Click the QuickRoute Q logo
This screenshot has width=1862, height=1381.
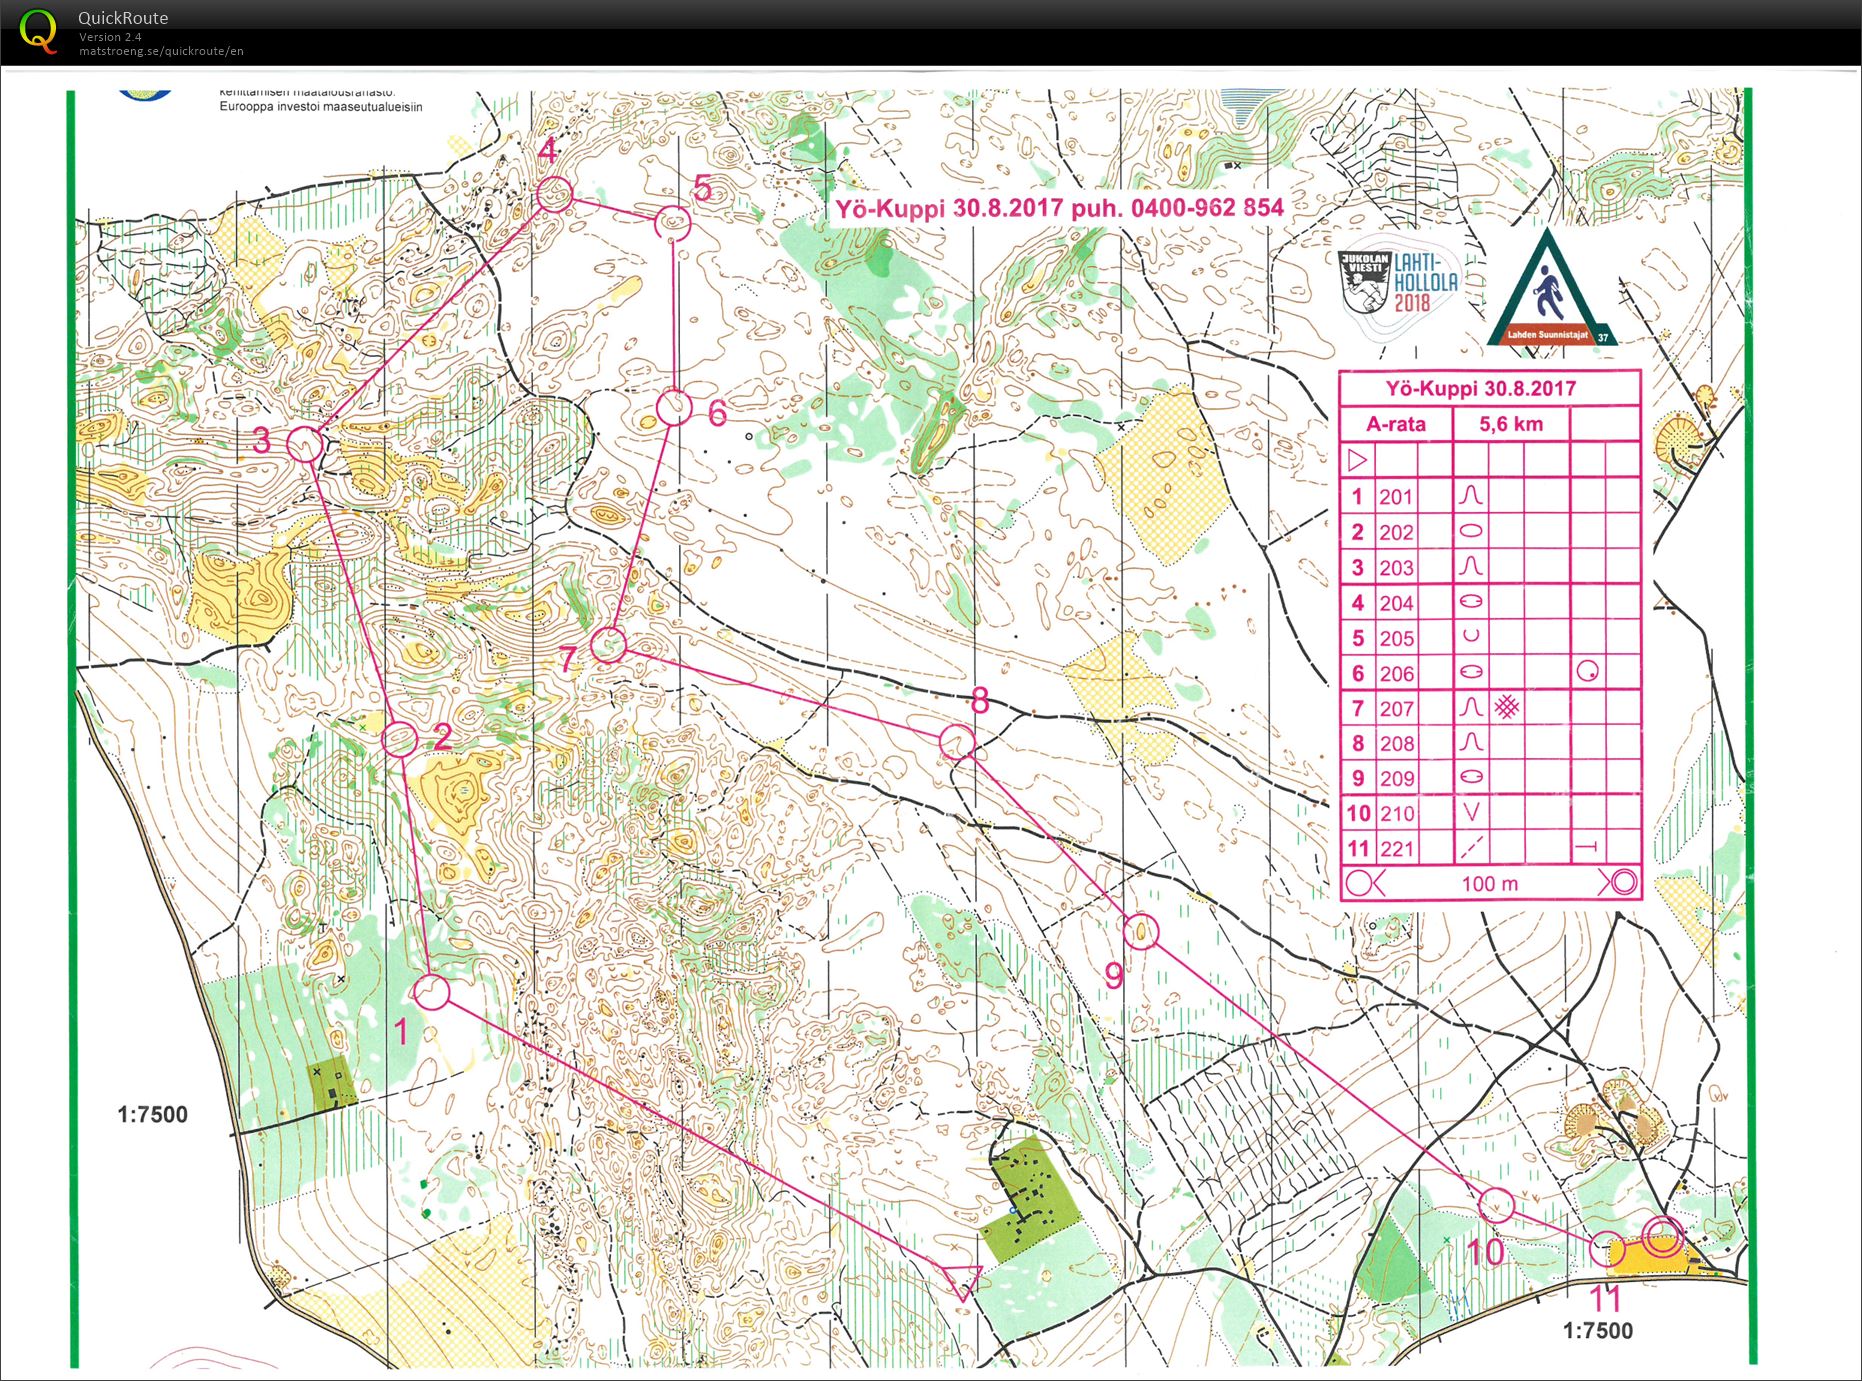tap(38, 31)
